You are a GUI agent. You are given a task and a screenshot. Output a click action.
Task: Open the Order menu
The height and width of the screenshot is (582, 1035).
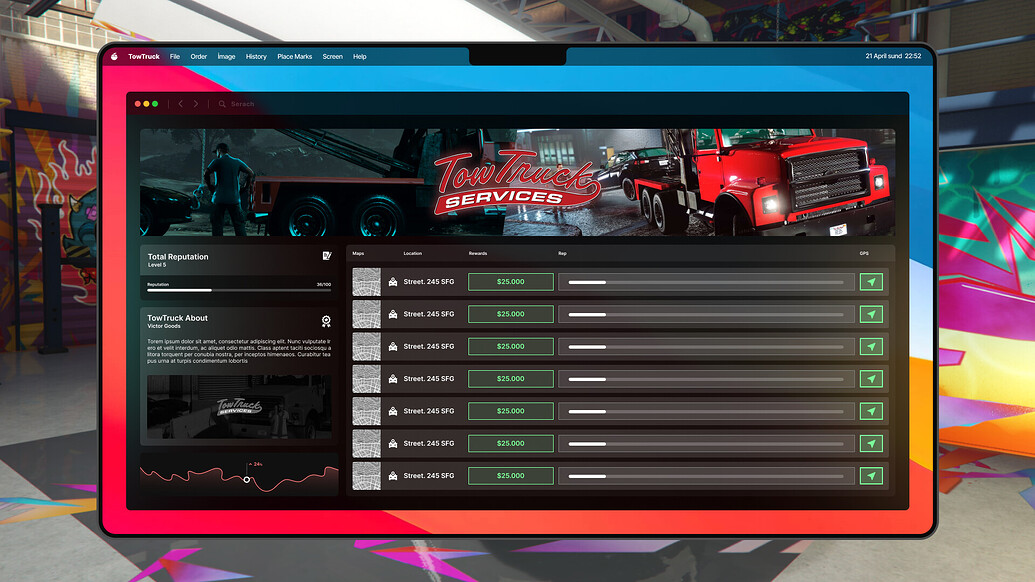[x=198, y=56]
